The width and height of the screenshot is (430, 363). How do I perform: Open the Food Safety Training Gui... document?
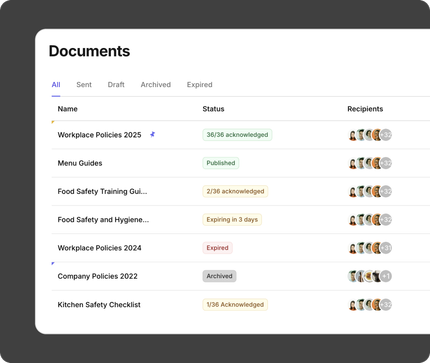(x=102, y=191)
